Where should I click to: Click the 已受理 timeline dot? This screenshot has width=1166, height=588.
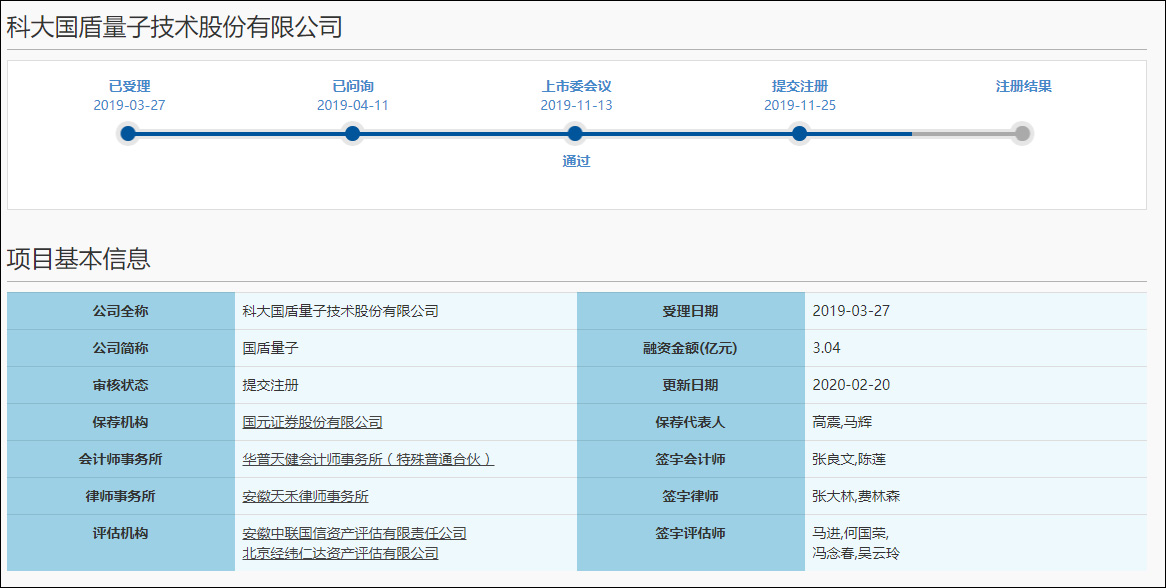128,134
